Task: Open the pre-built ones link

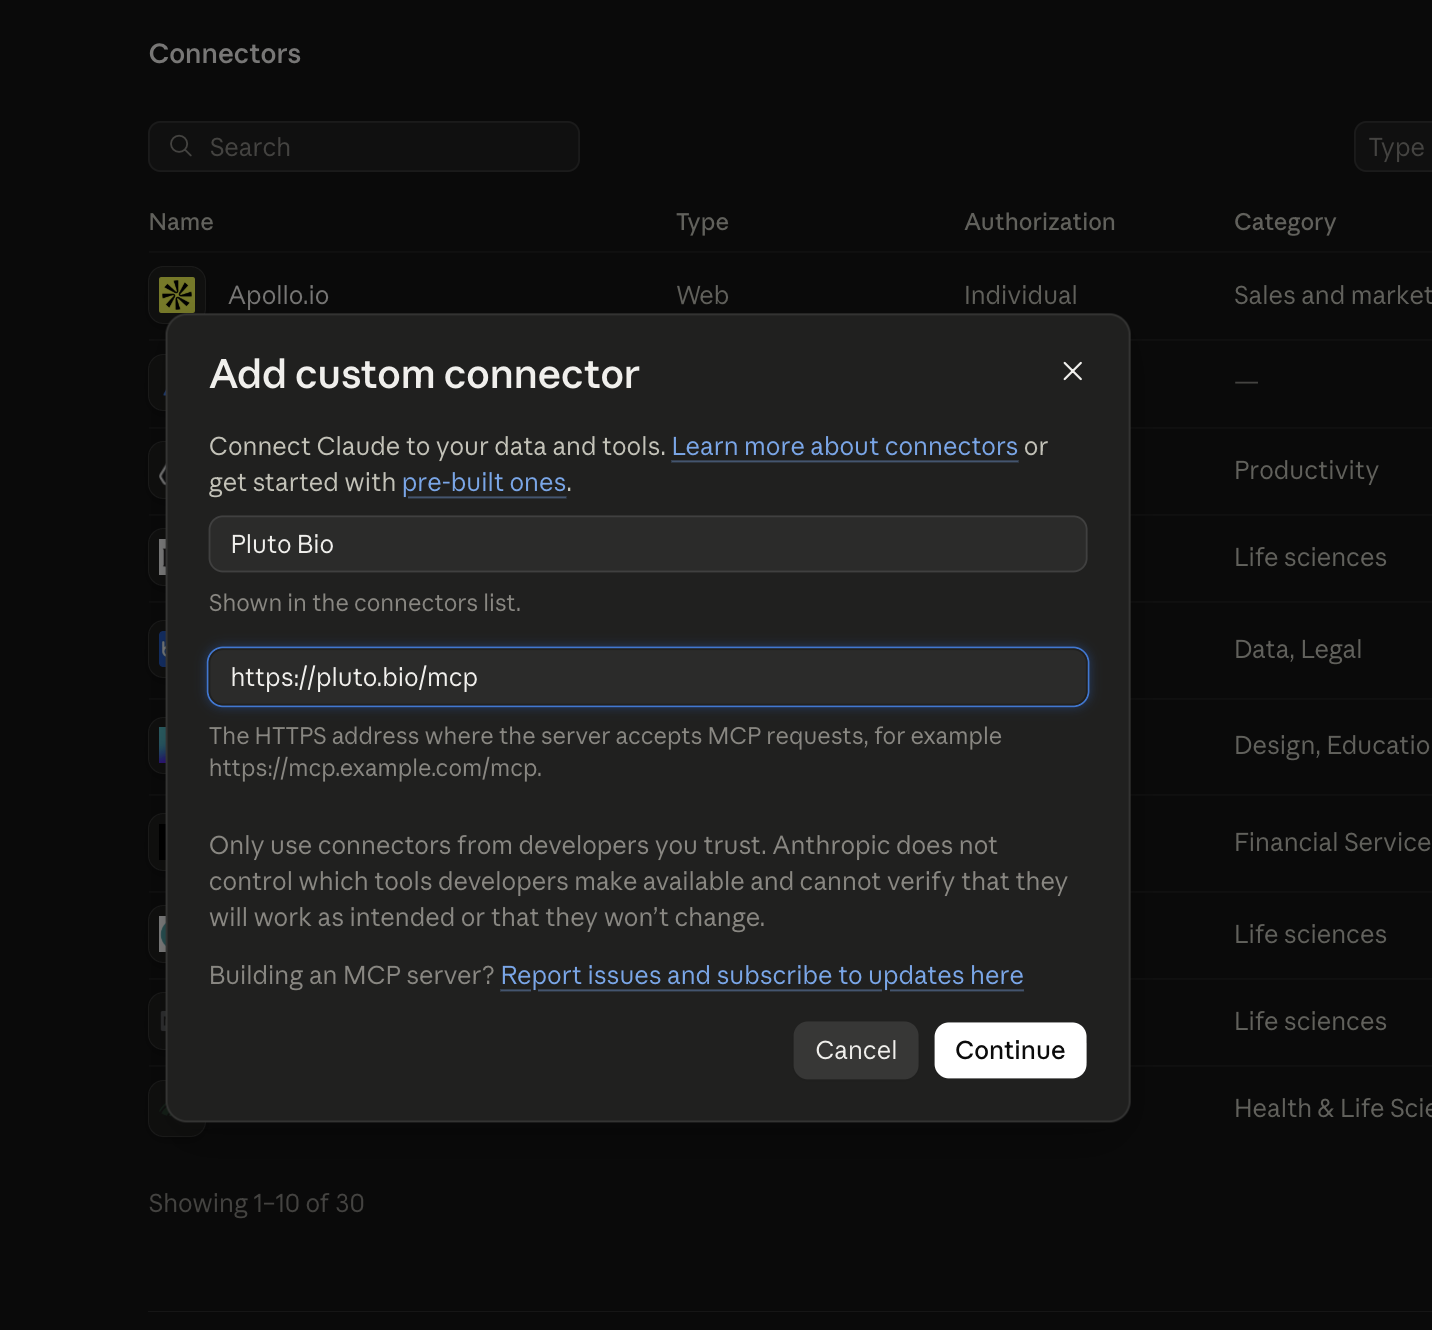Action: tap(484, 482)
